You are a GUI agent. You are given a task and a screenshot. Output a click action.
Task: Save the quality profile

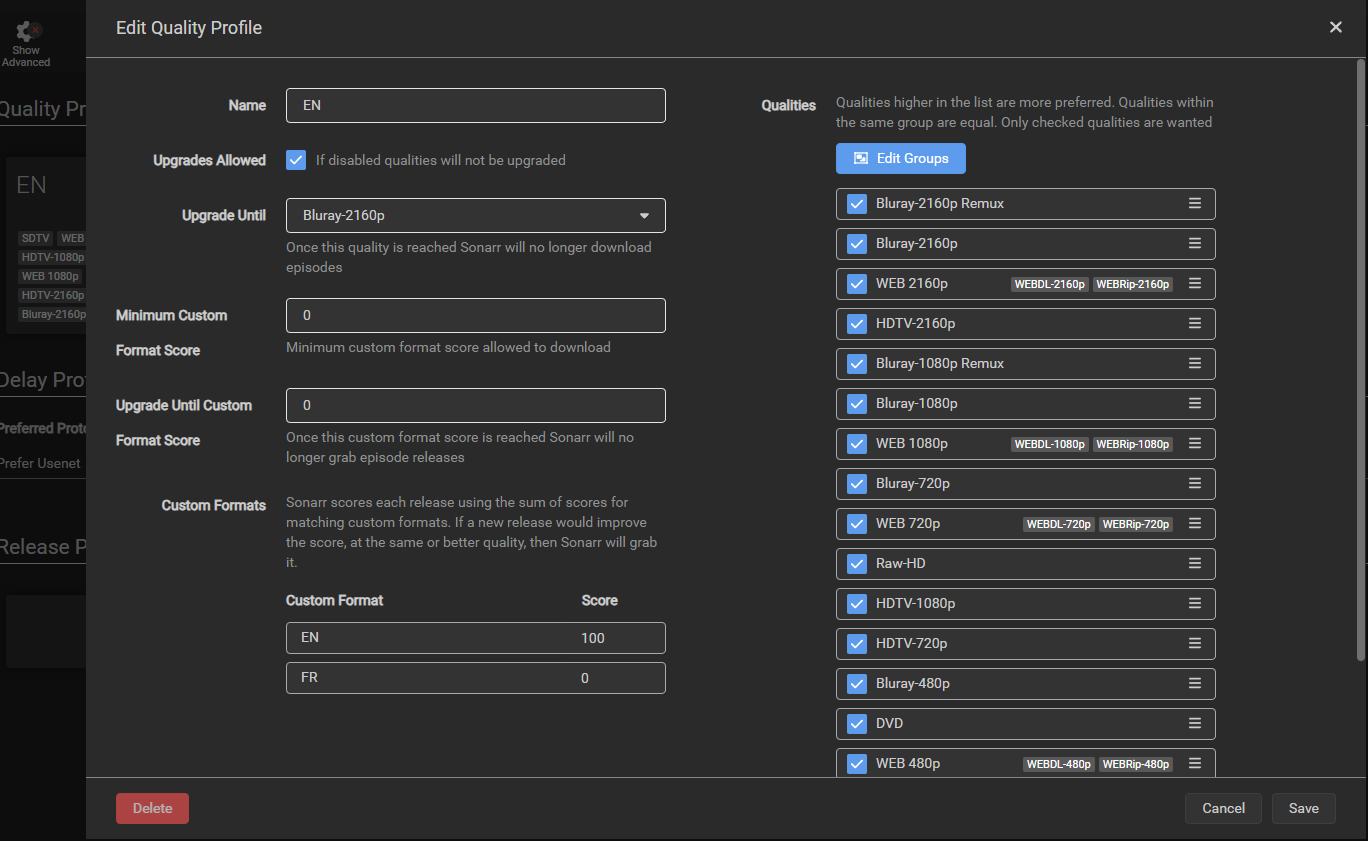1303,808
